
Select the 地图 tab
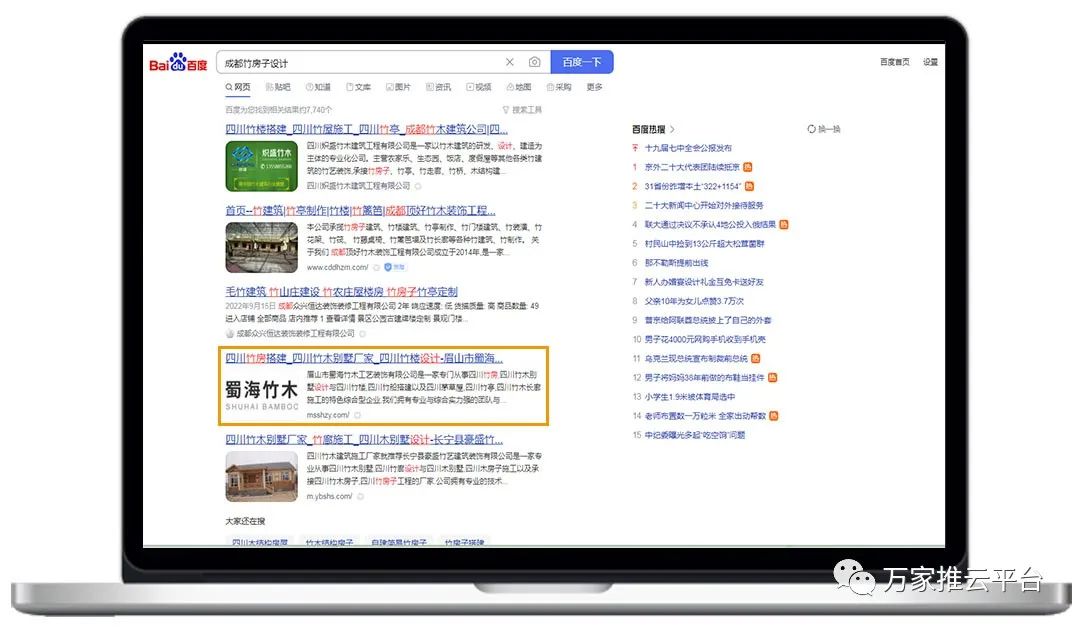coord(518,88)
